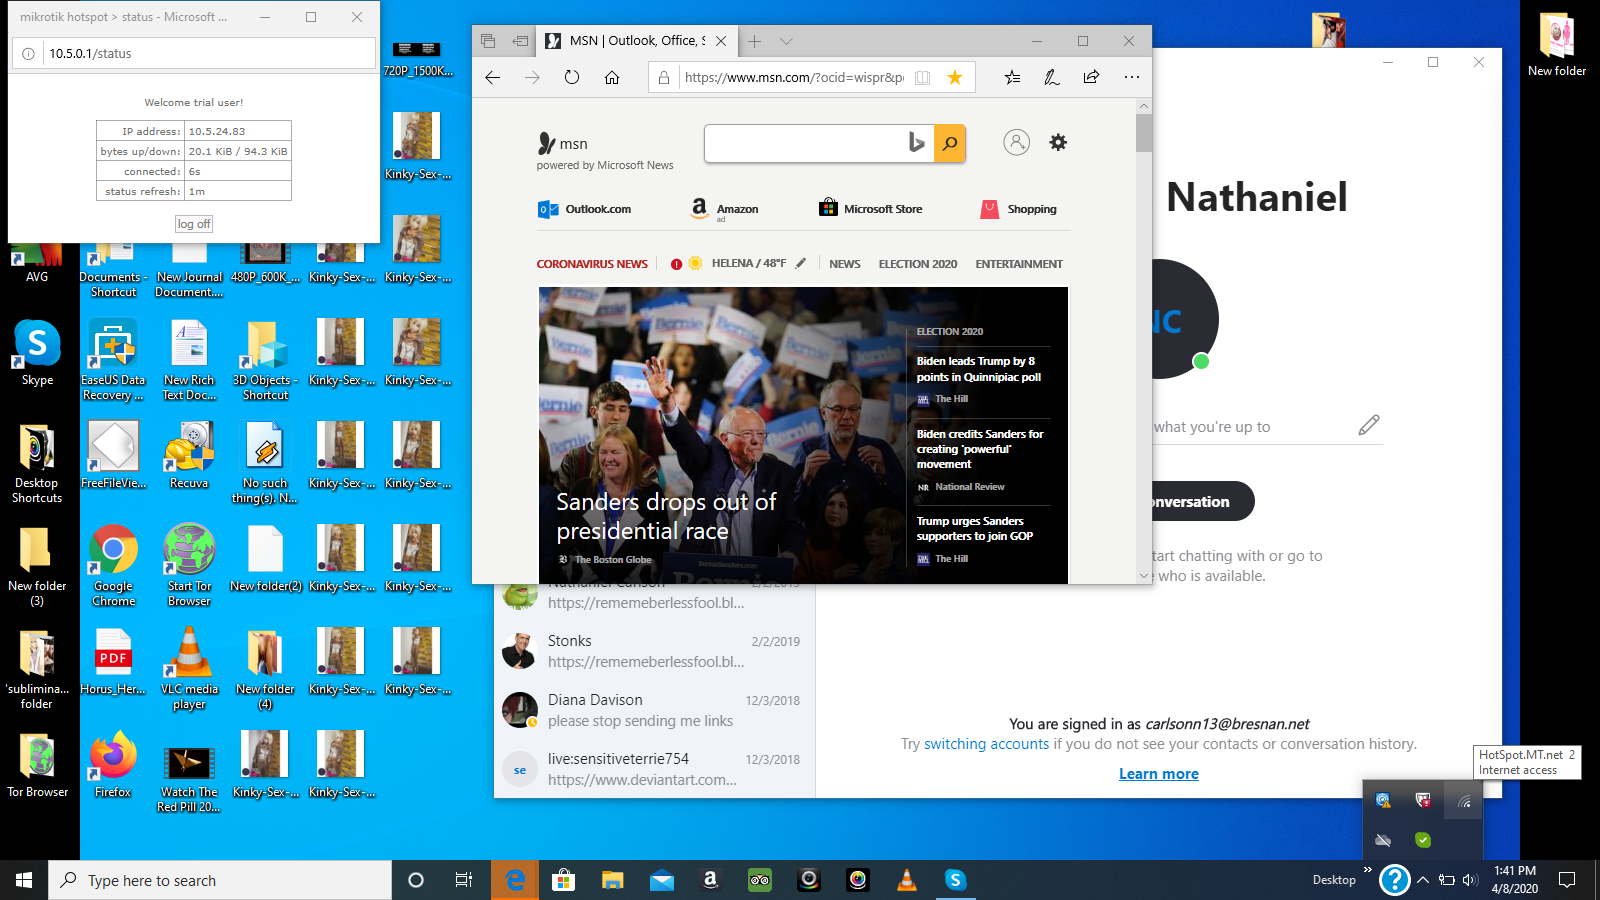Open volume control in system tray
Viewport: 1600px width, 900px height.
click(x=1470, y=880)
